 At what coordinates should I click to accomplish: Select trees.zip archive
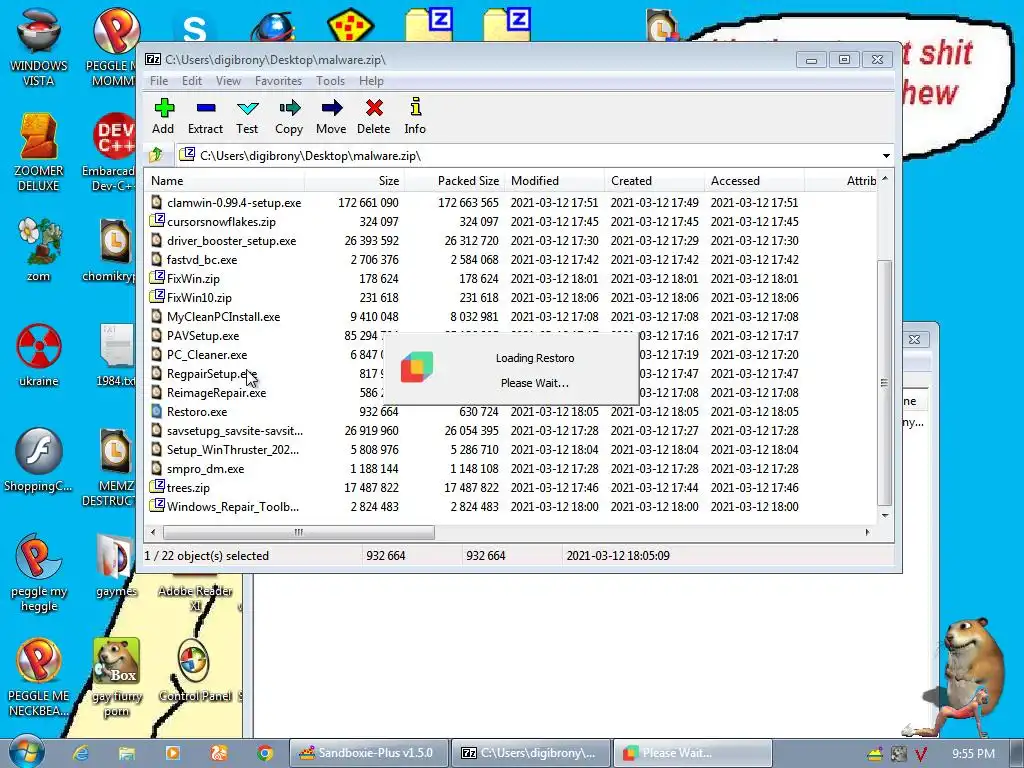pyautogui.click(x=180, y=488)
